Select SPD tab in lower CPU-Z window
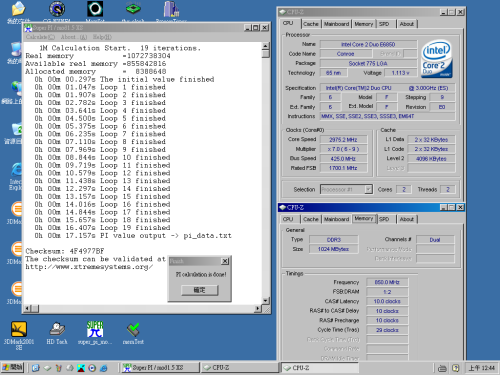The image size is (500, 375). click(384, 219)
